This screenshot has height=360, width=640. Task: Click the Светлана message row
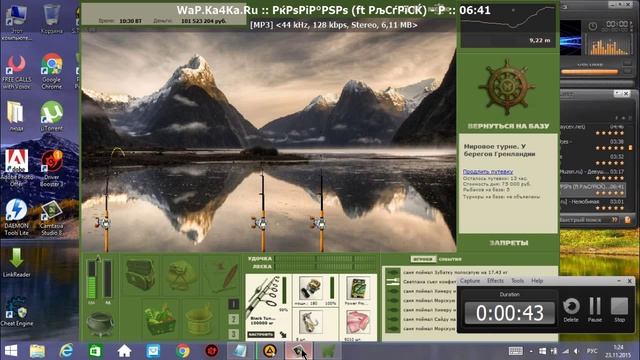click(x=429, y=282)
